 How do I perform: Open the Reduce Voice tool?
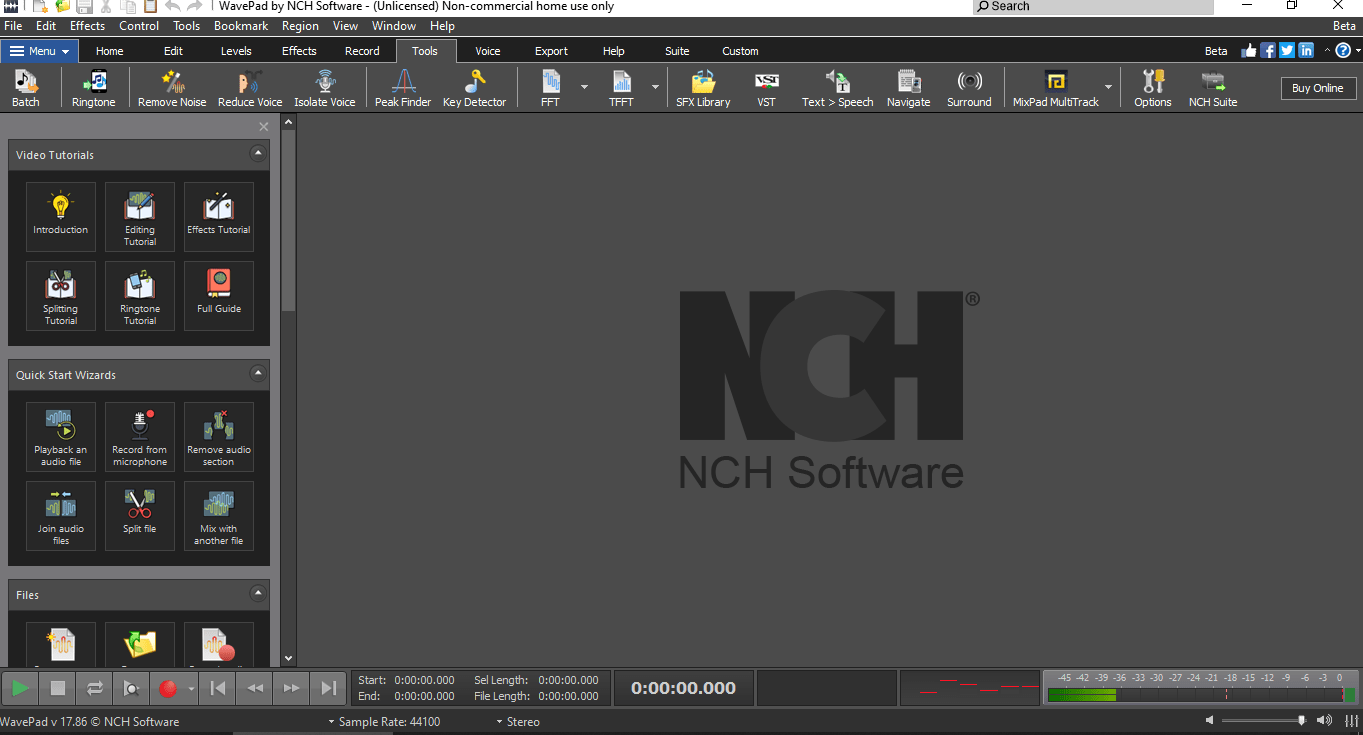click(250, 89)
